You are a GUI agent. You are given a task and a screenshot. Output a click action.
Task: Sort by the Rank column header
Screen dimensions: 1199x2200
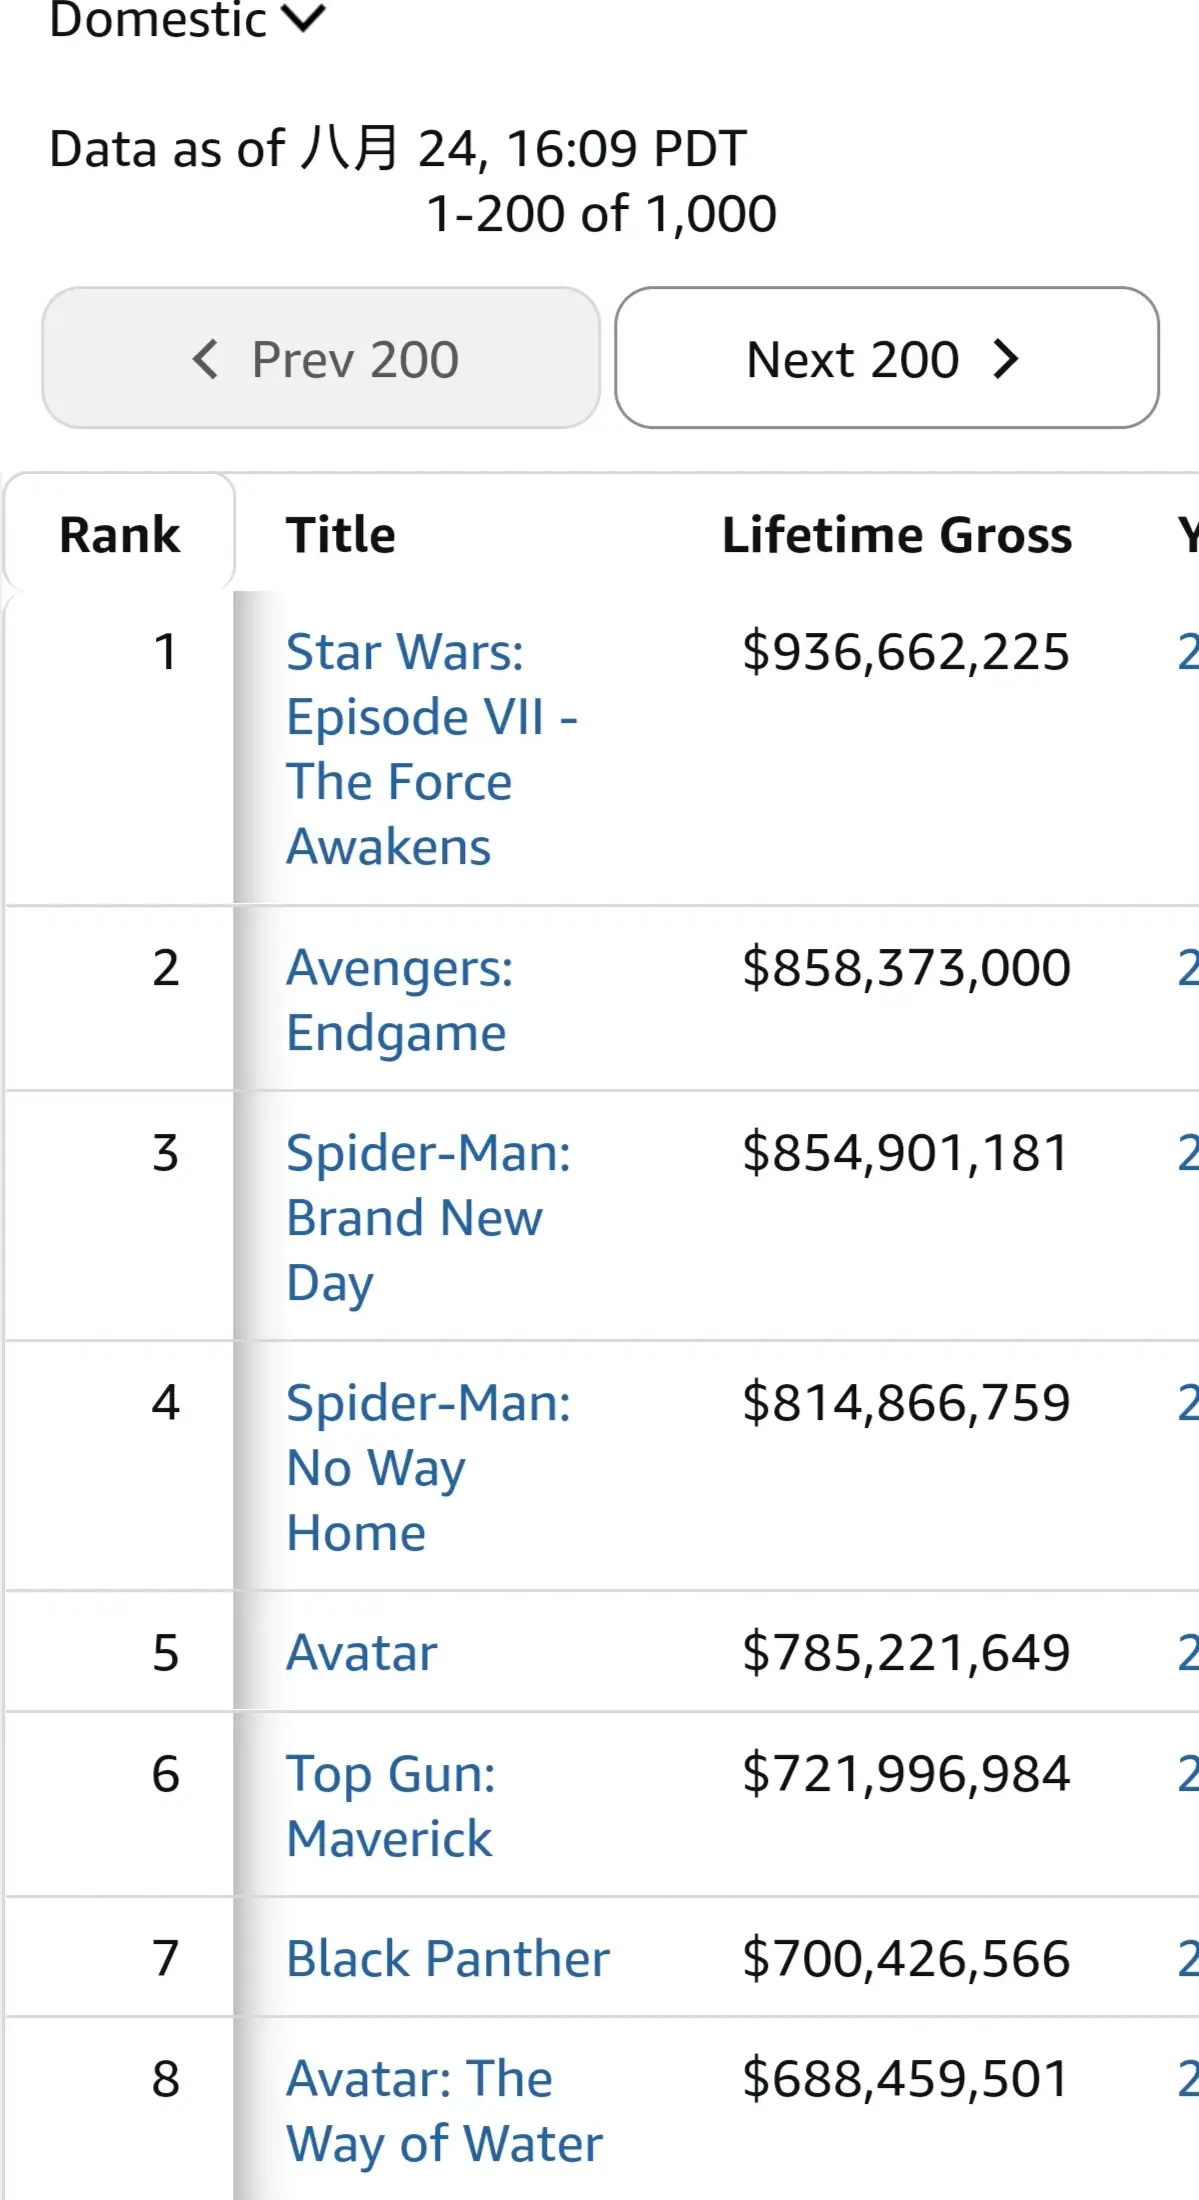pyautogui.click(x=120, y=534)
